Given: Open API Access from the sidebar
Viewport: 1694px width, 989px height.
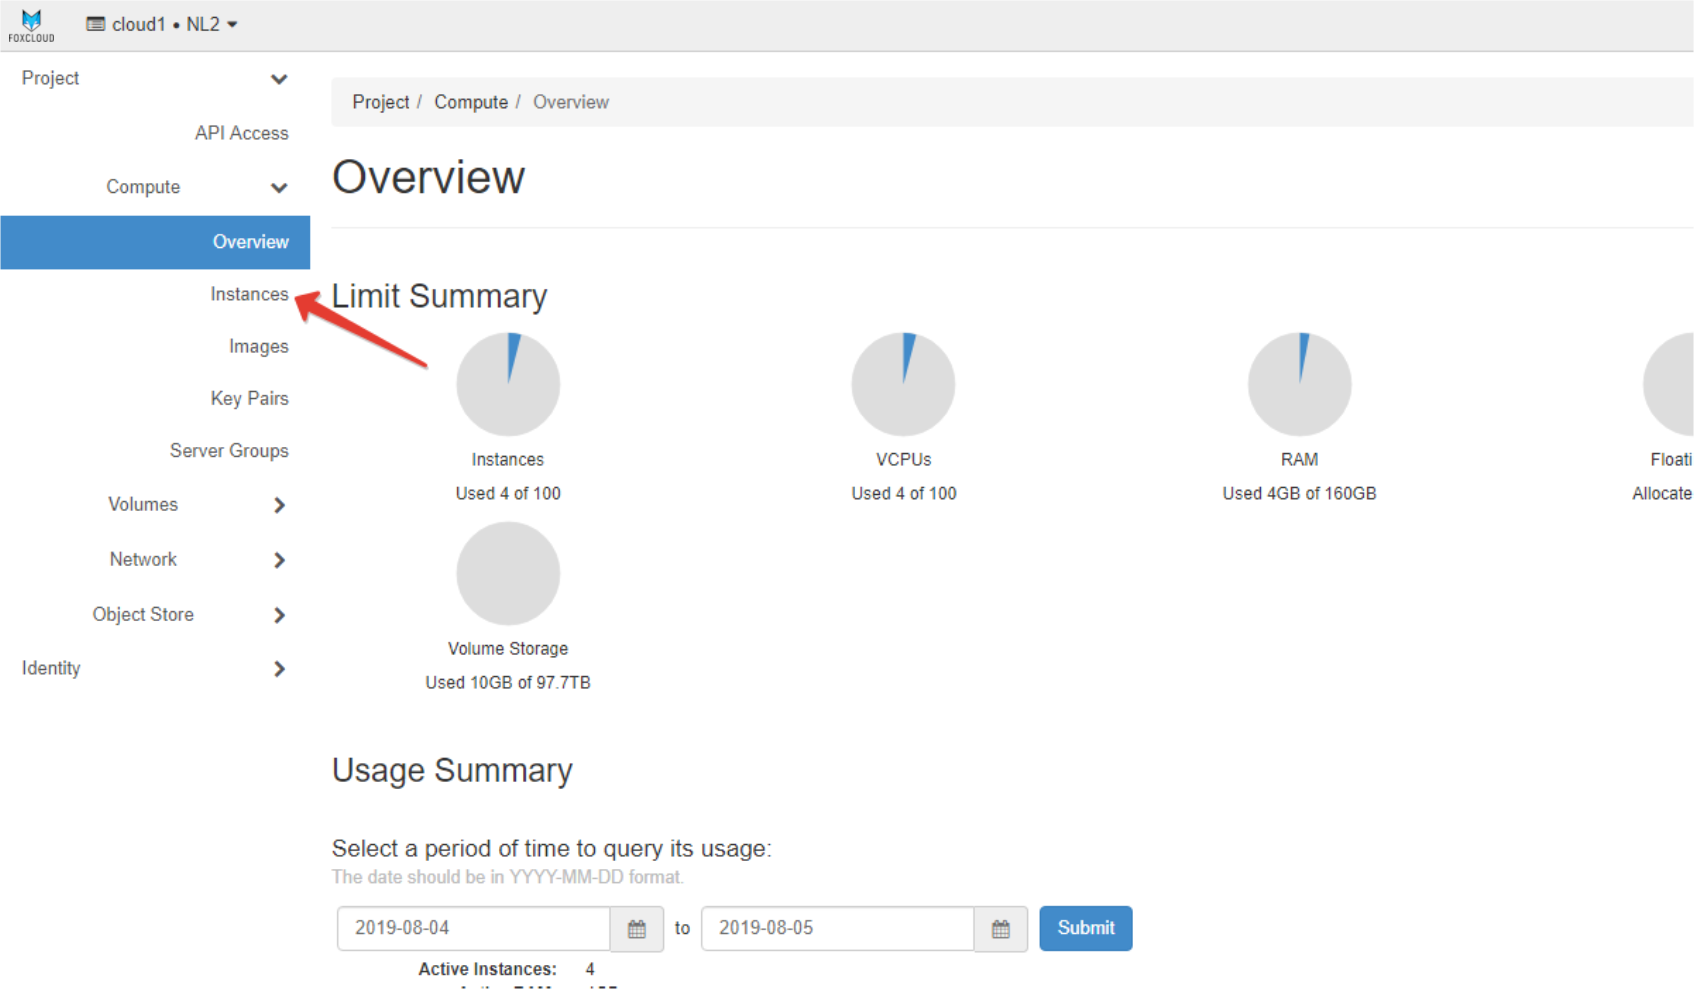Looking at the screenshot, I should click(x=241, y=133).
